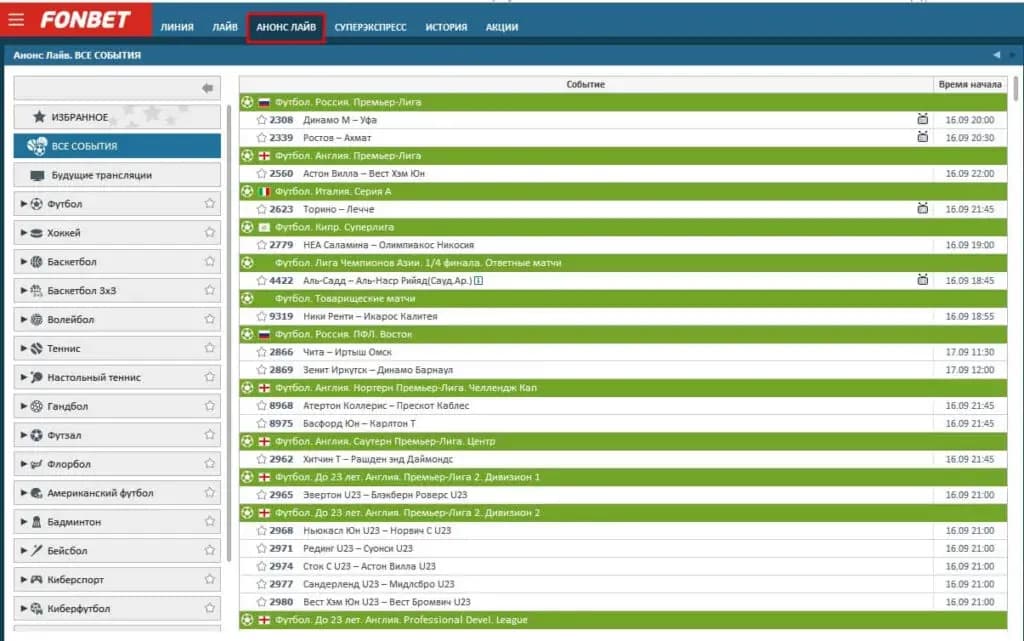The height and width of the screenshot is (641, 1024).
Task: Click the FONBET logo
Action: [86, 20]
